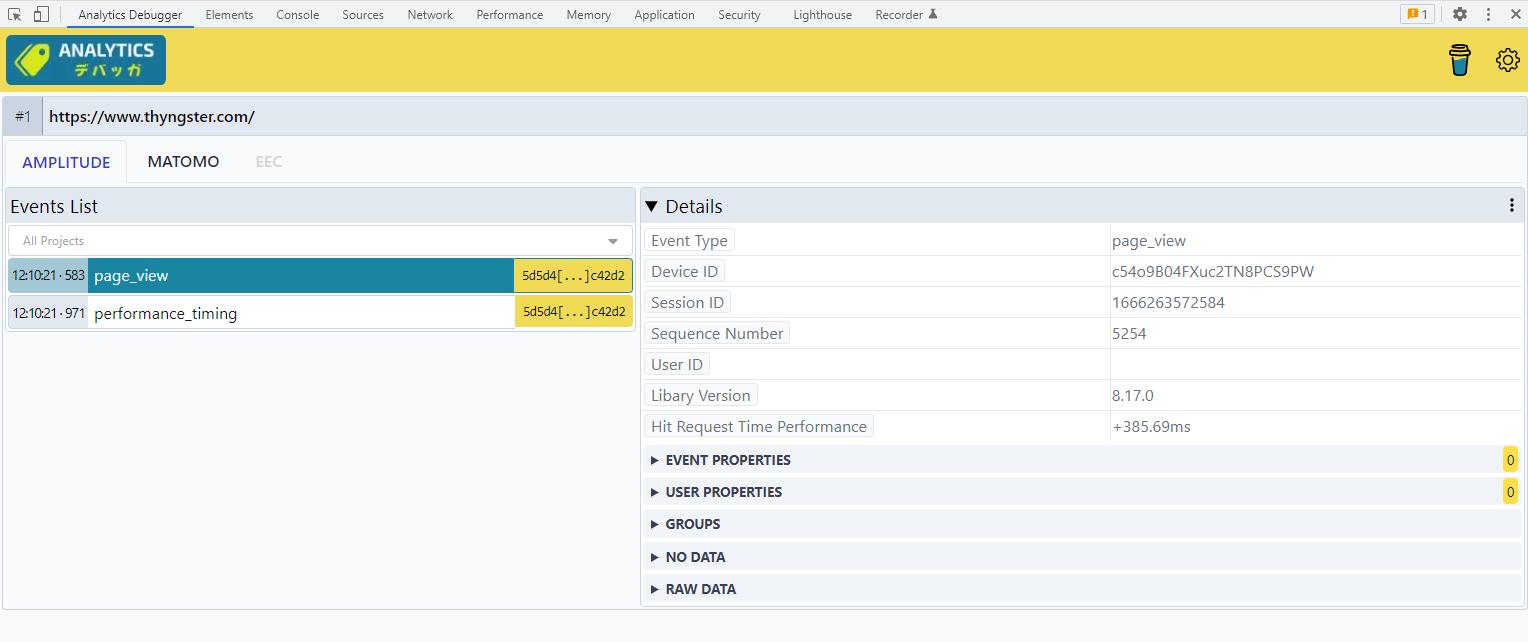
Task: Select the inspect element cursor icon
Action: click(15, 14)
